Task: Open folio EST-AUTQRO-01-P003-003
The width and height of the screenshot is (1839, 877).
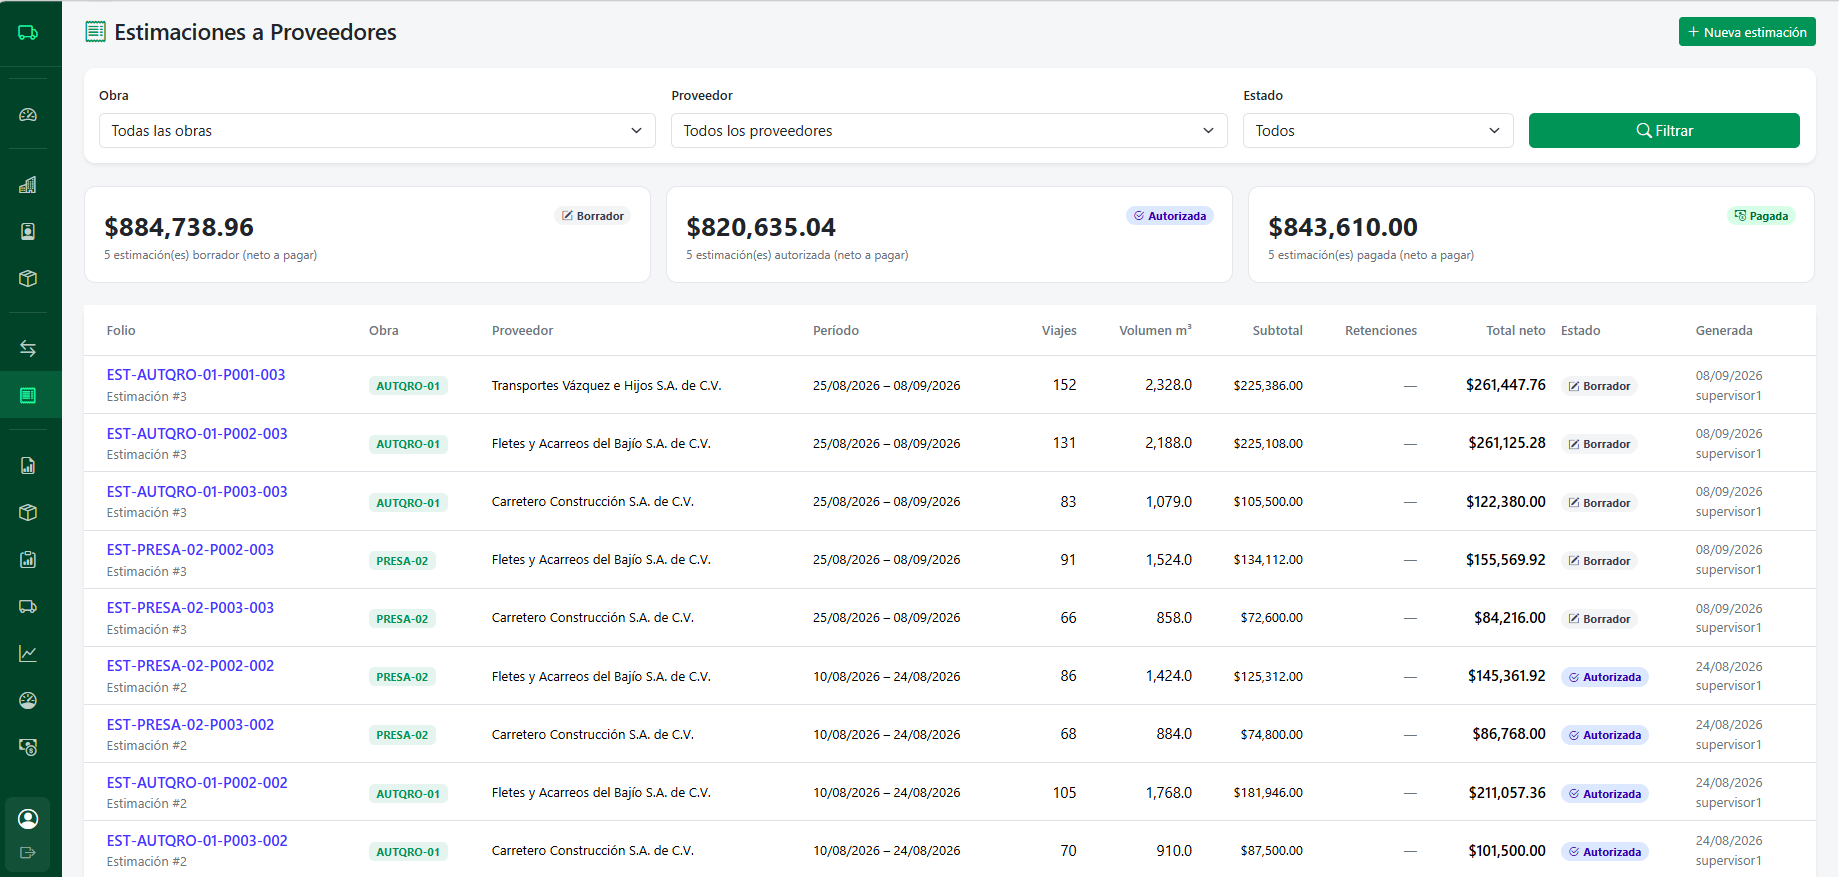Action: click(197, 492)
